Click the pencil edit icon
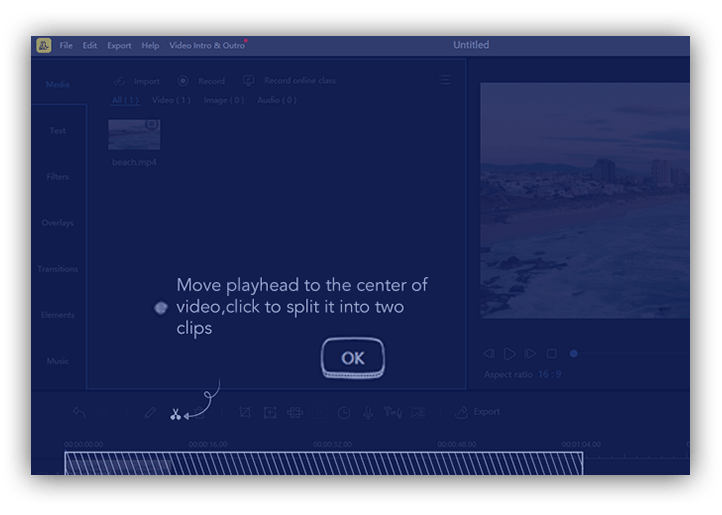This screenshot has width=722, height=515. coord(149,412)
